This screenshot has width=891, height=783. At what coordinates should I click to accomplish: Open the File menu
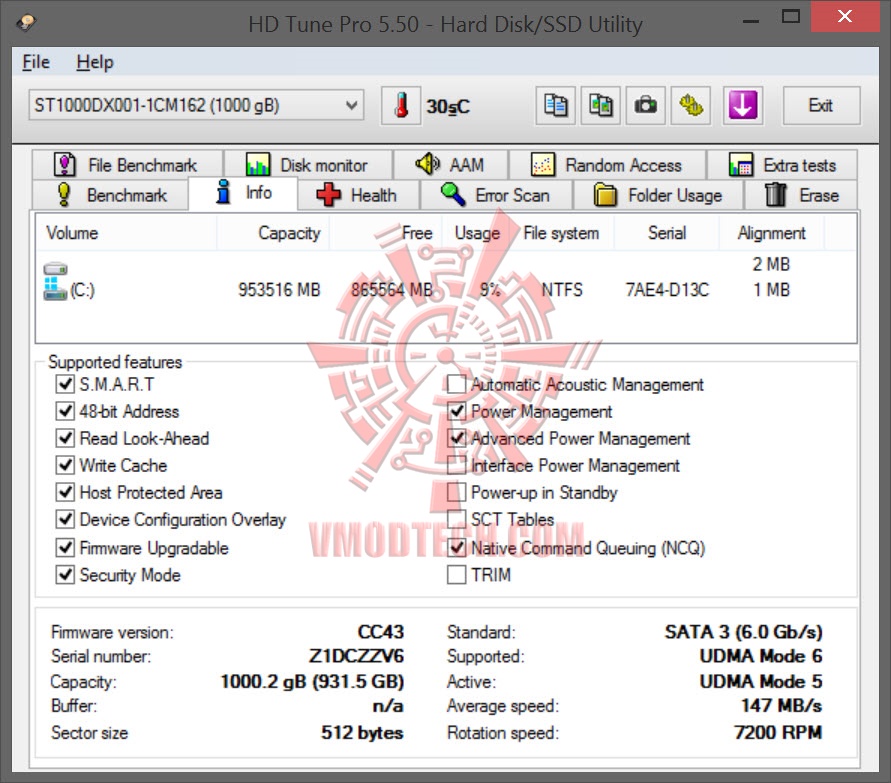[x=36, y=62]
